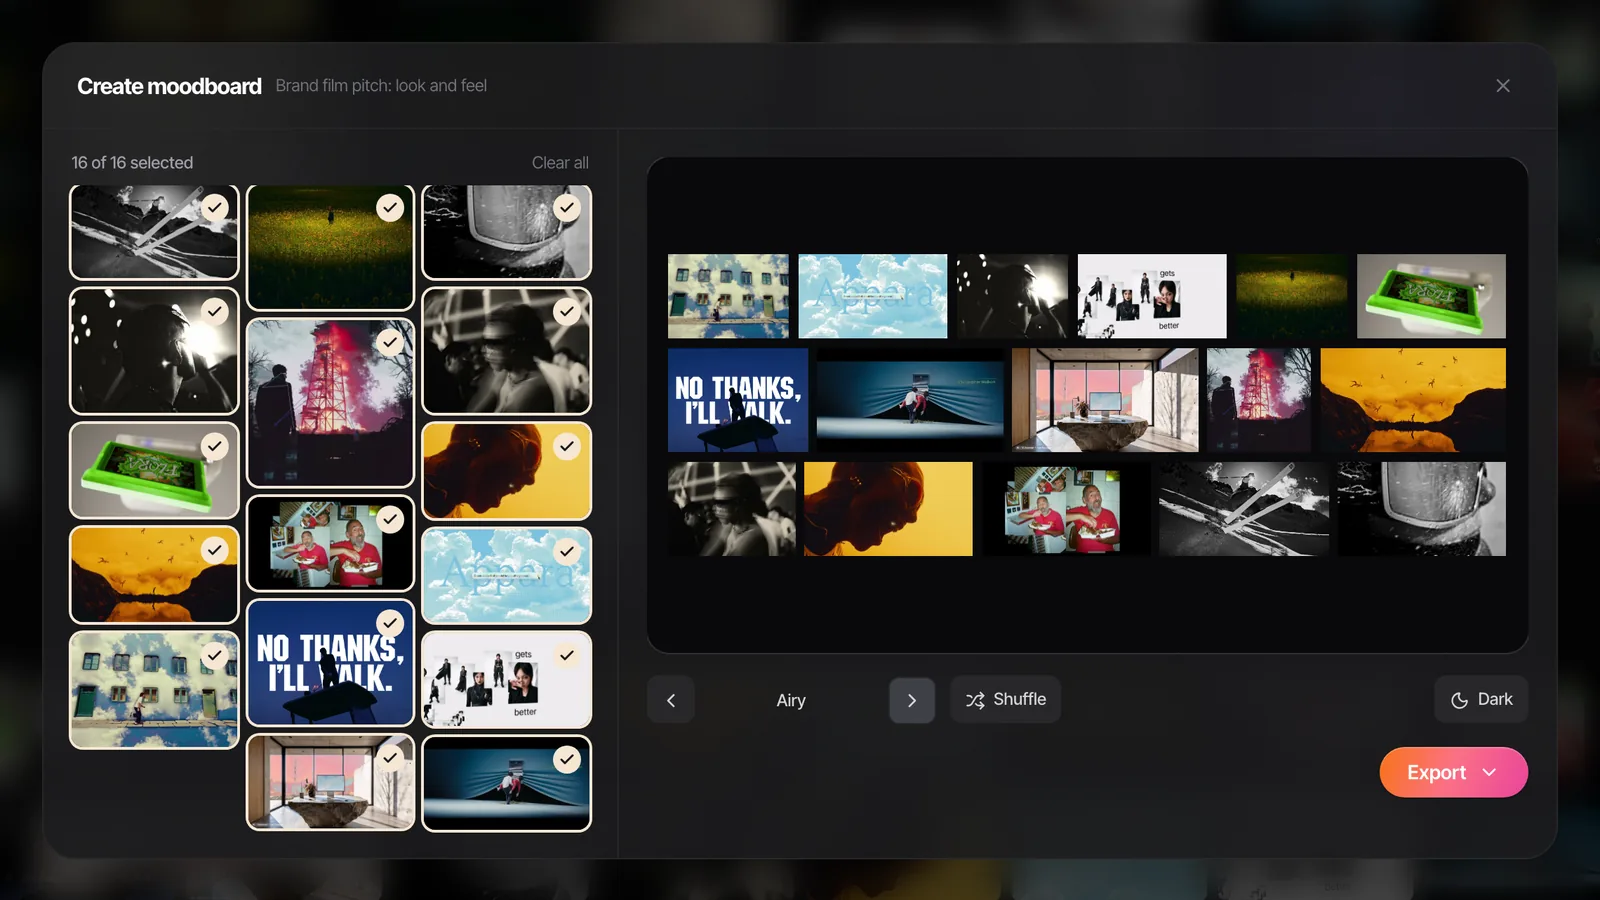Deselect the office desk interior image

click(x=390, y=758)
